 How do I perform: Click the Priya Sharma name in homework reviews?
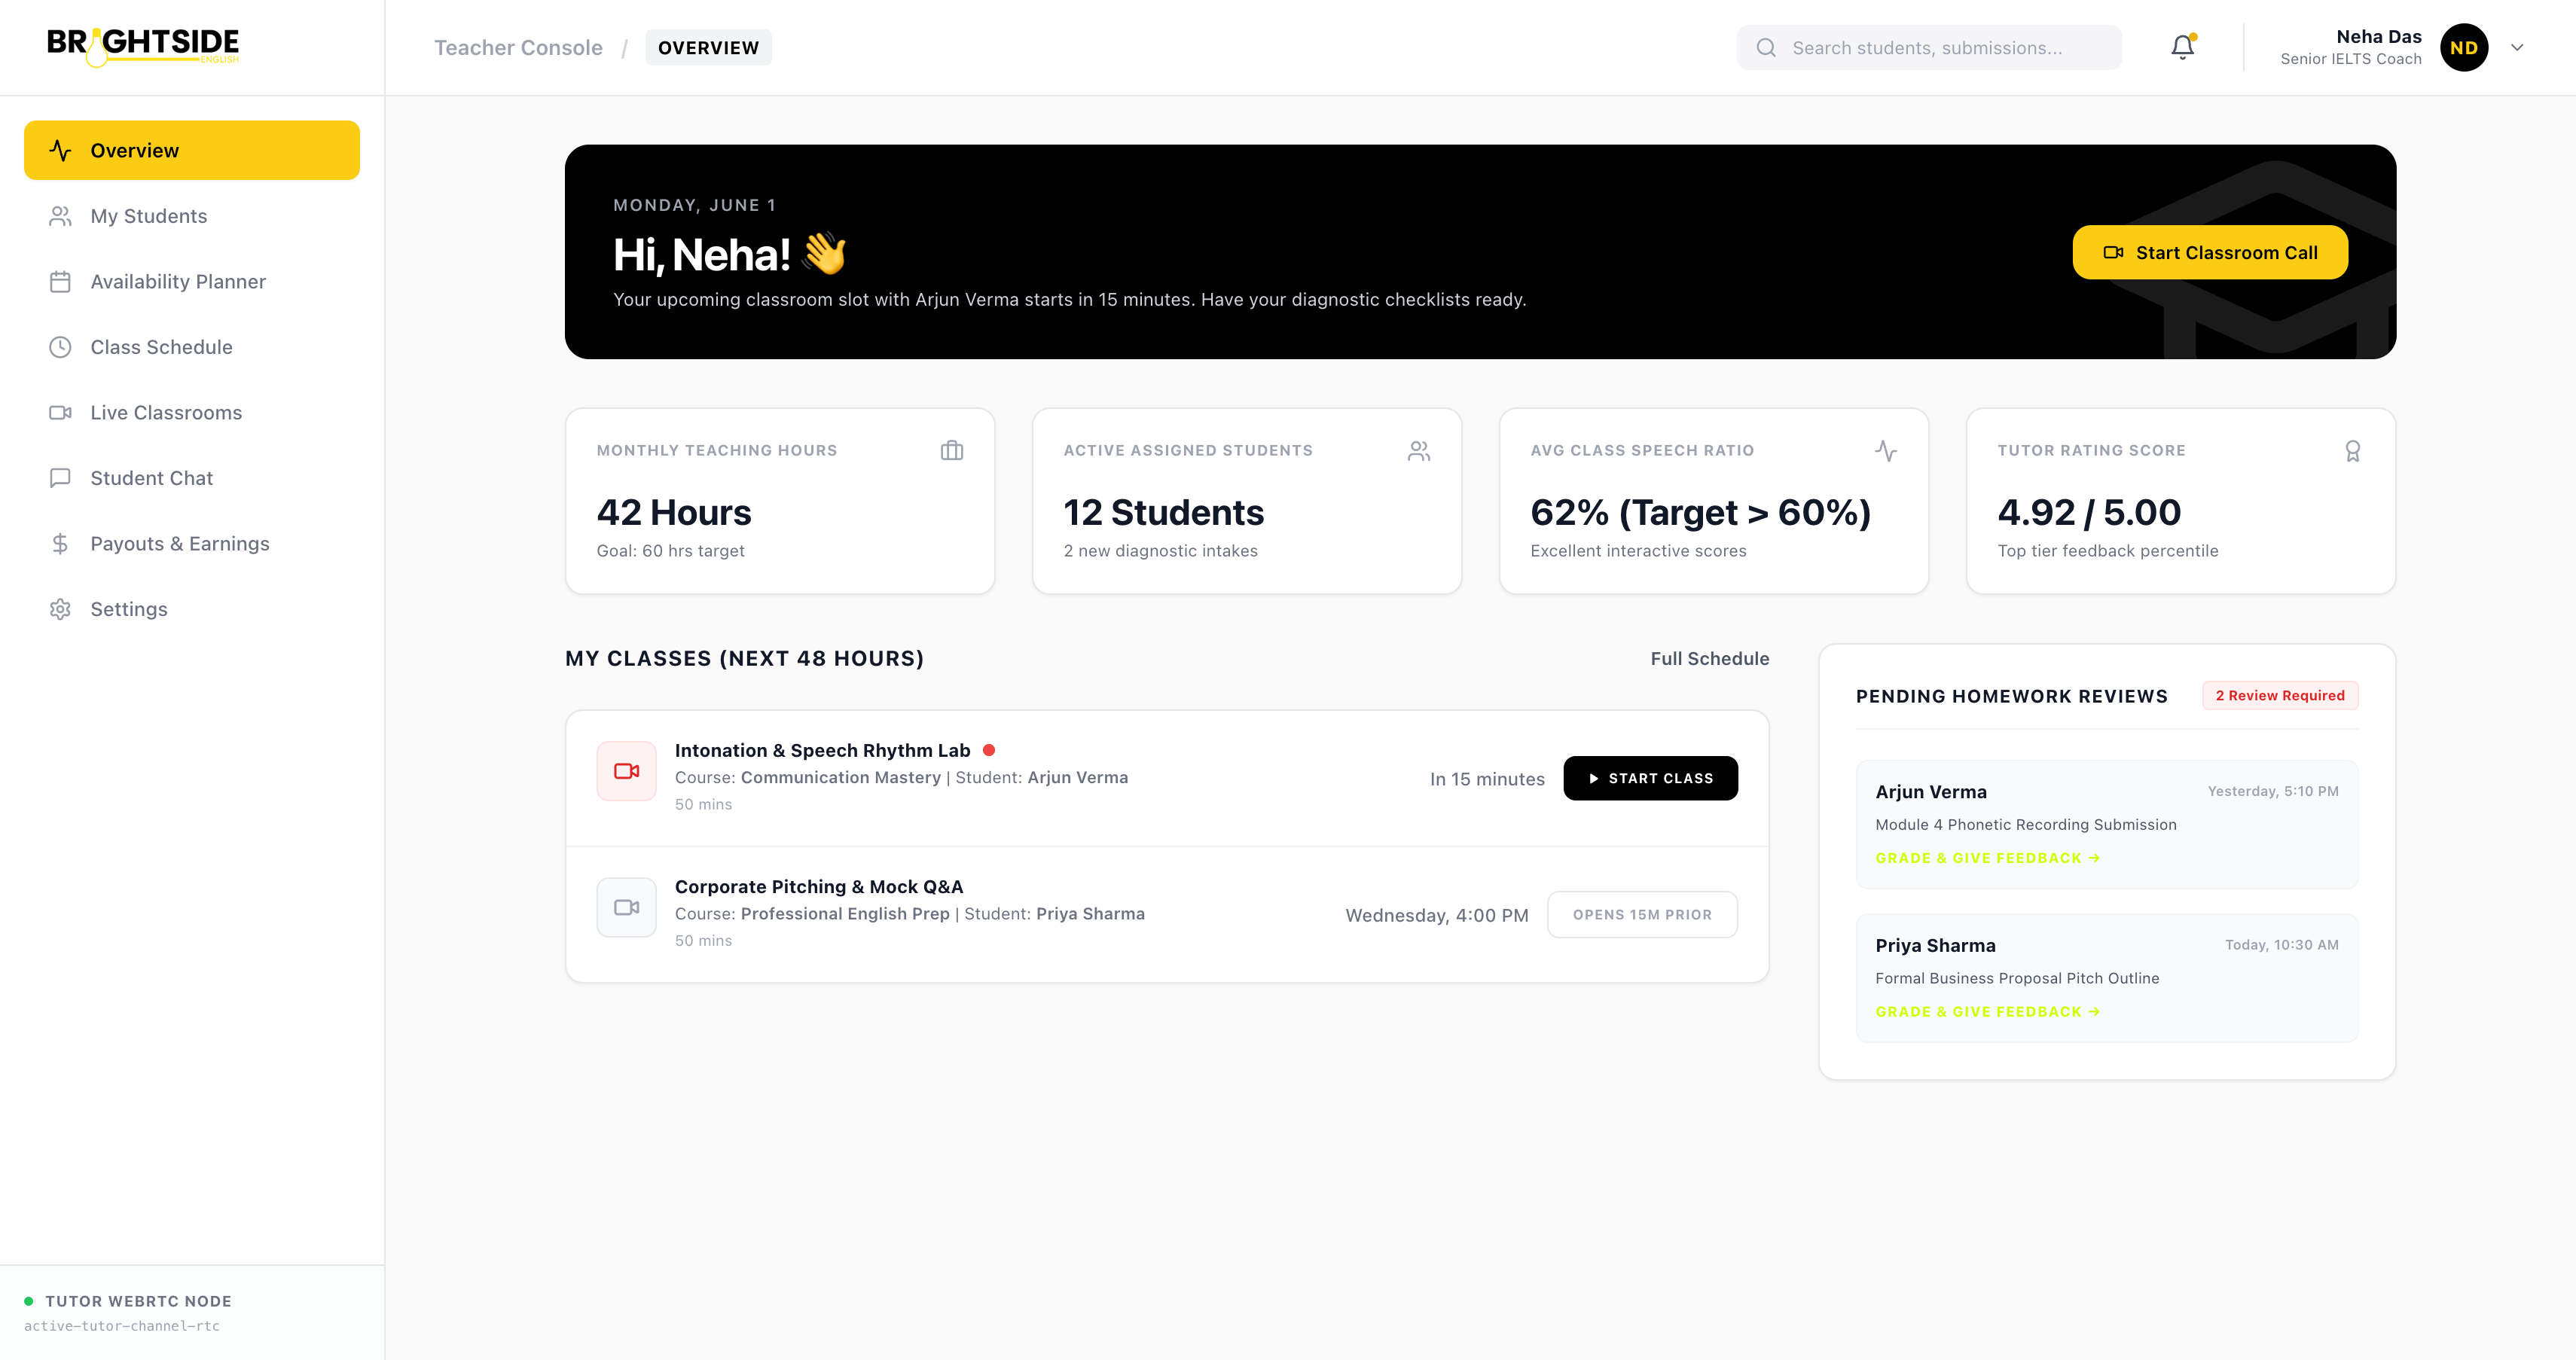tap(1935, 946)
